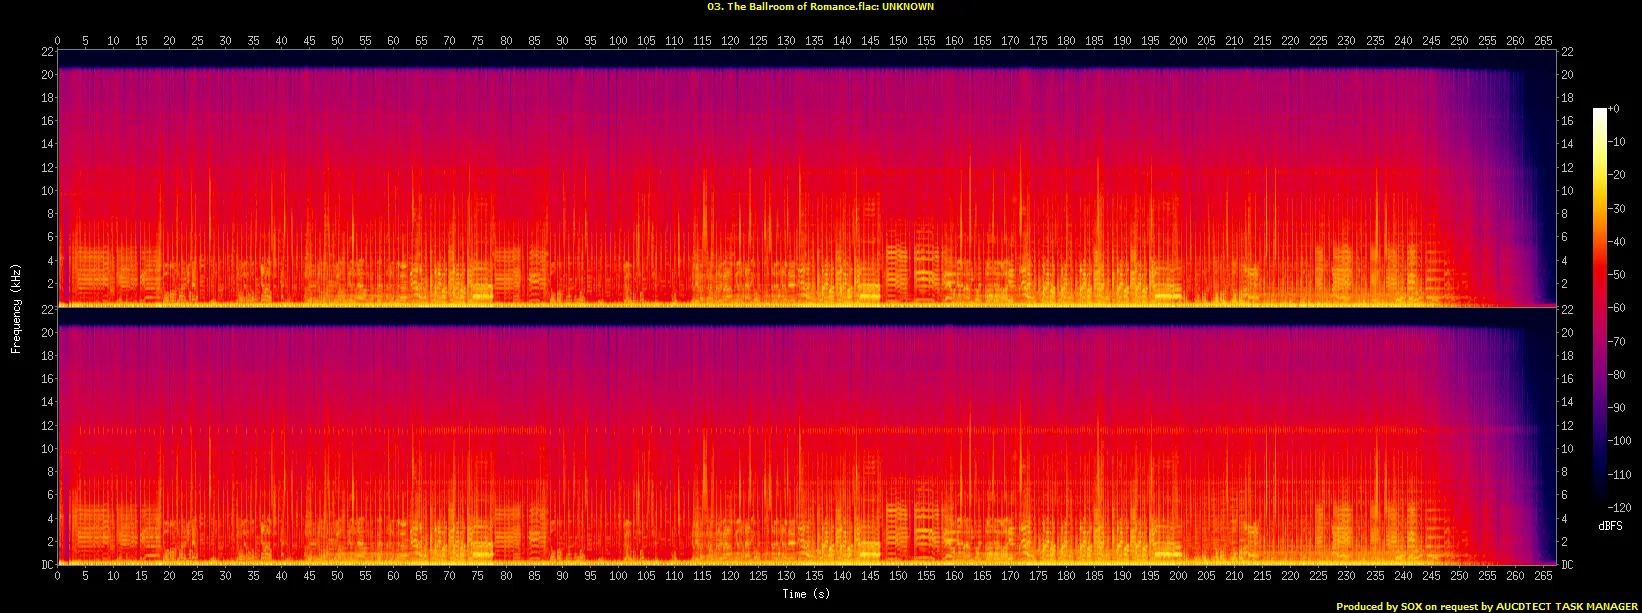Click the 20 kHz label on upper channel's left axis

tap(46, 75)
